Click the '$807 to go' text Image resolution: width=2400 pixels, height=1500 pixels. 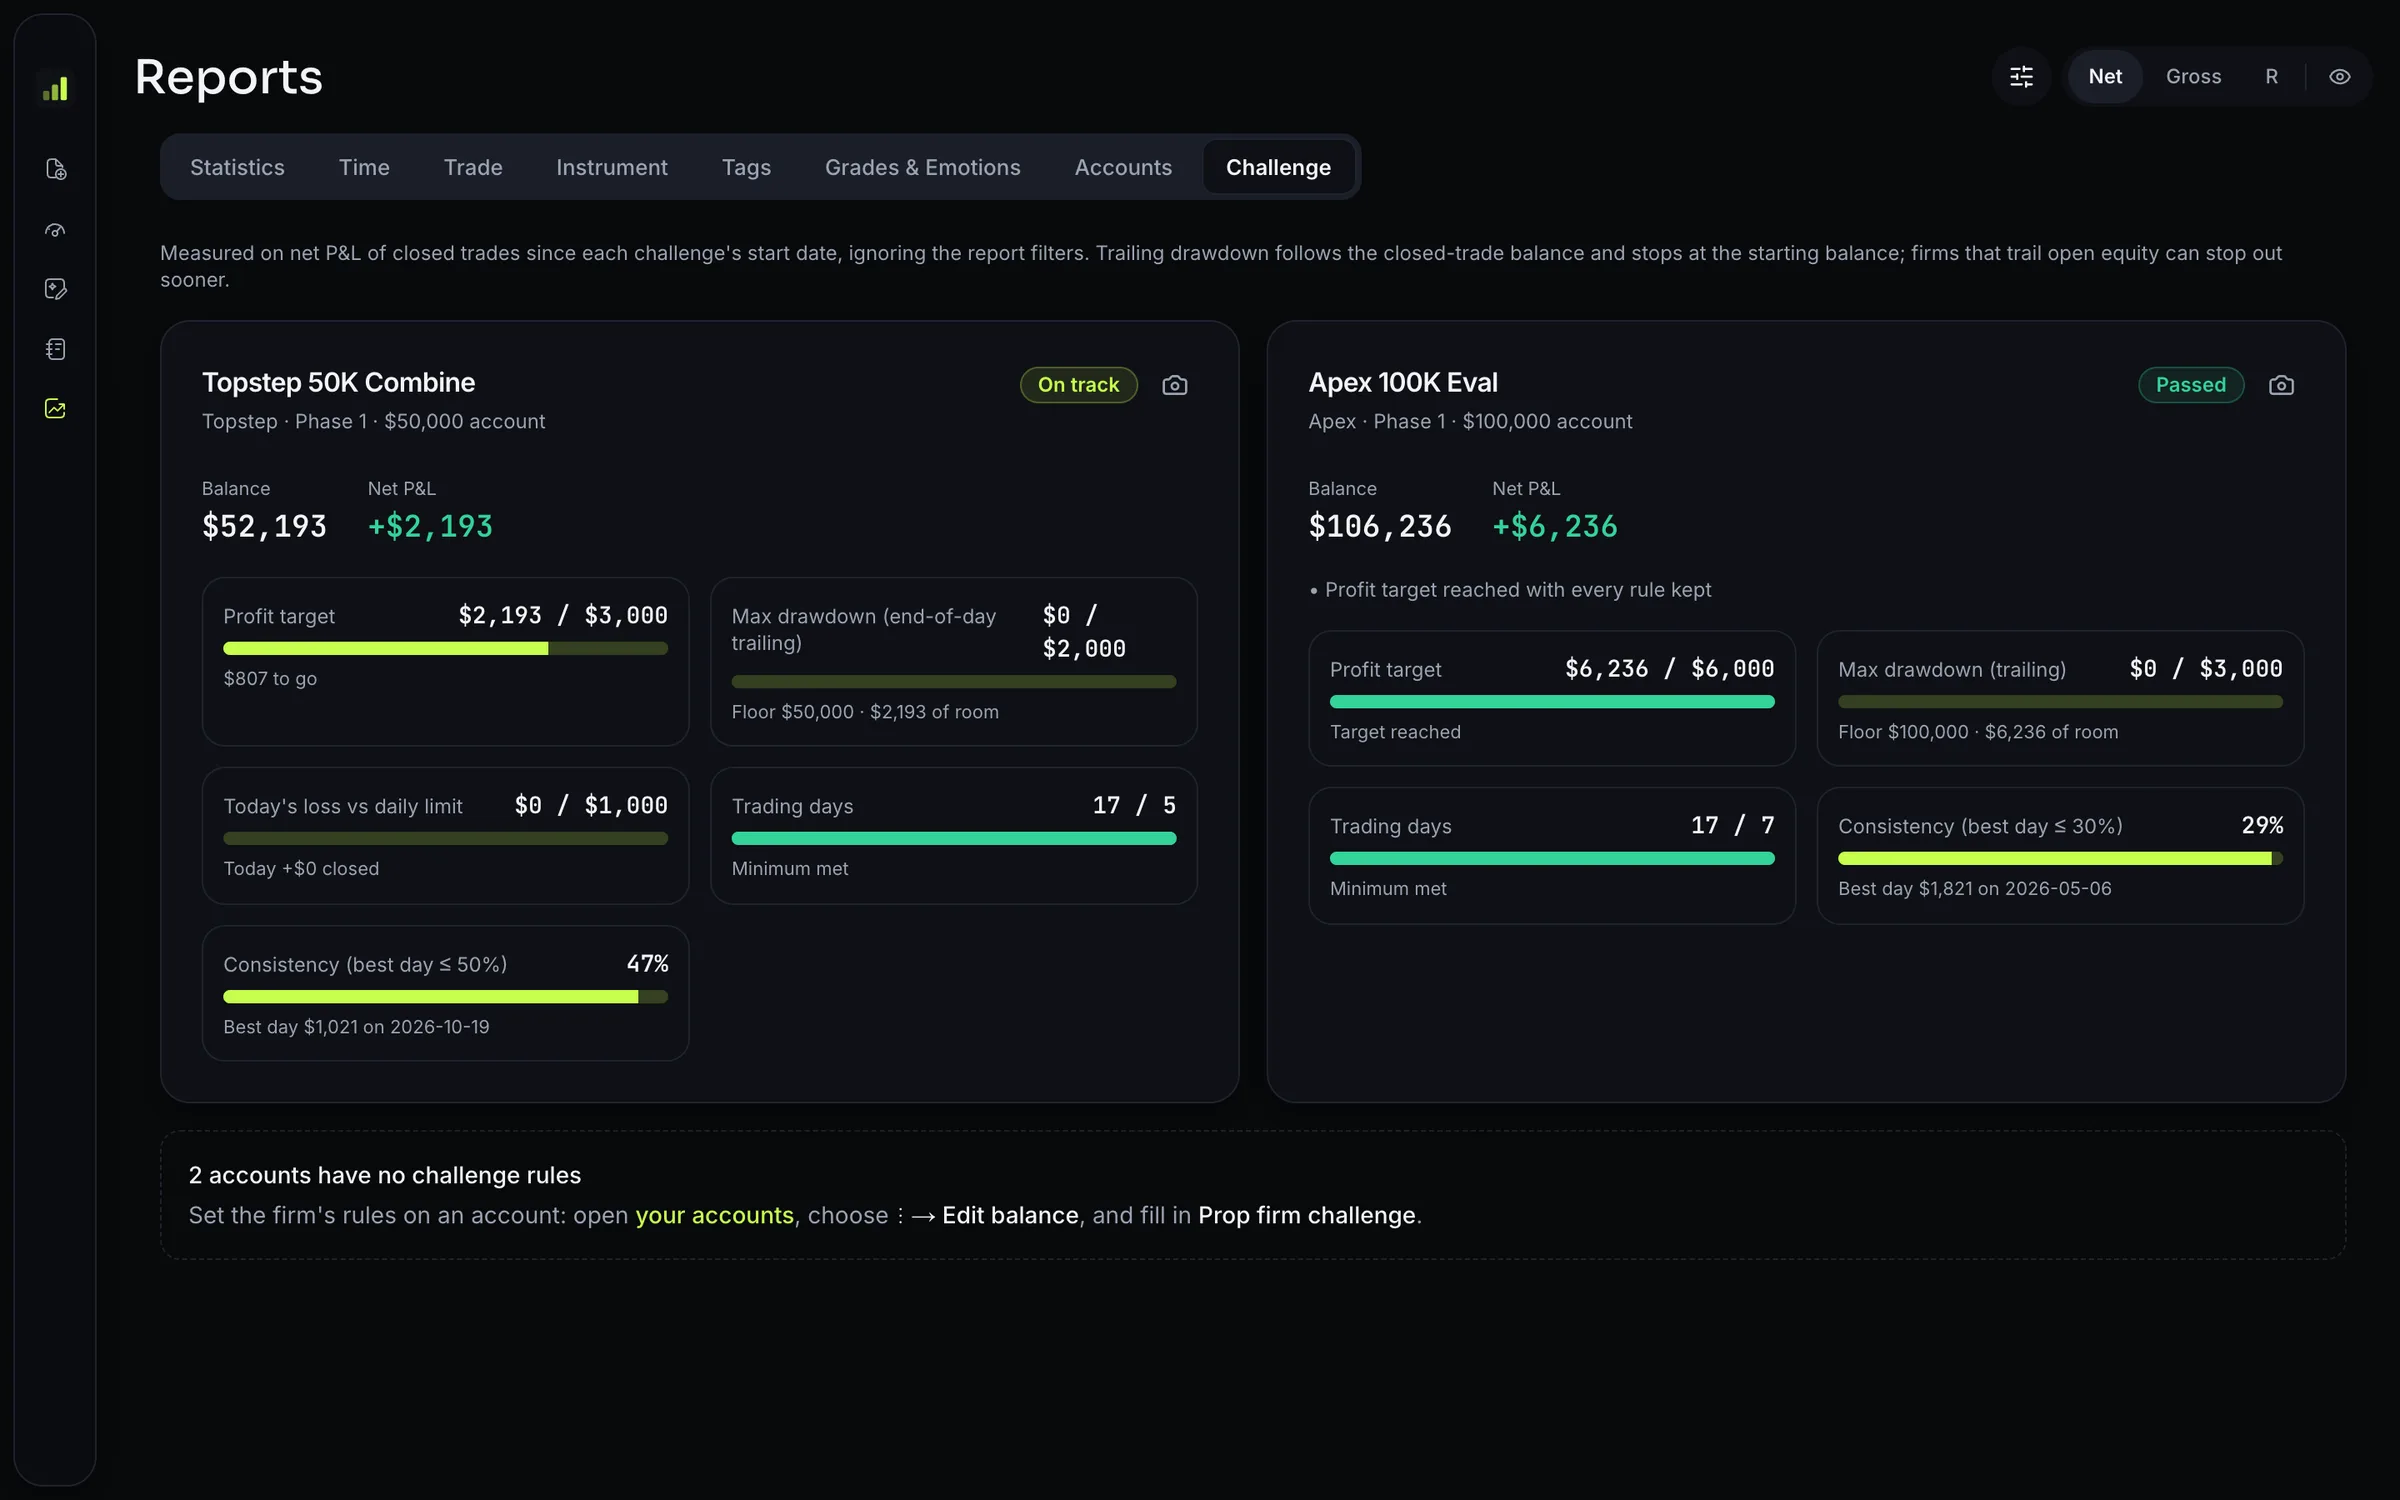pos(270,679)
